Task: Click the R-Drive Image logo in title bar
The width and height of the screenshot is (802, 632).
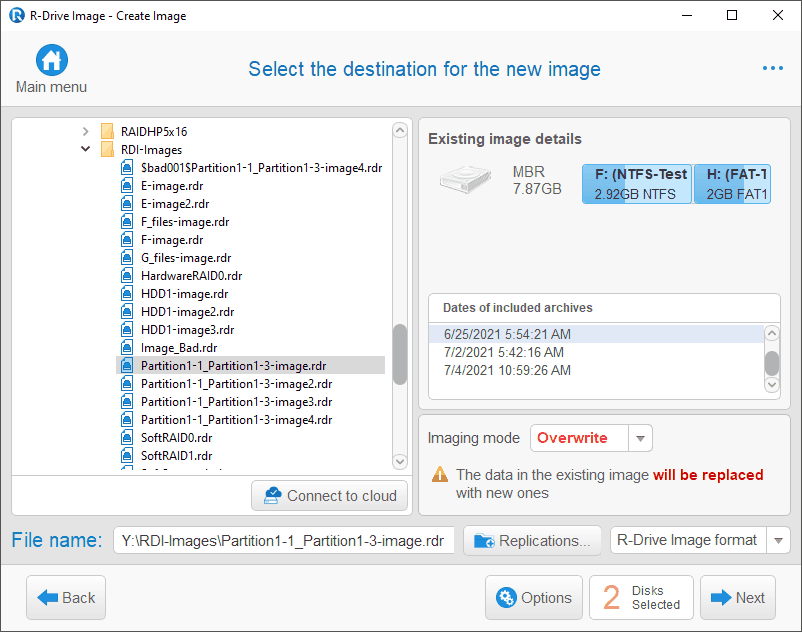Action: click(x=17, y=15)
